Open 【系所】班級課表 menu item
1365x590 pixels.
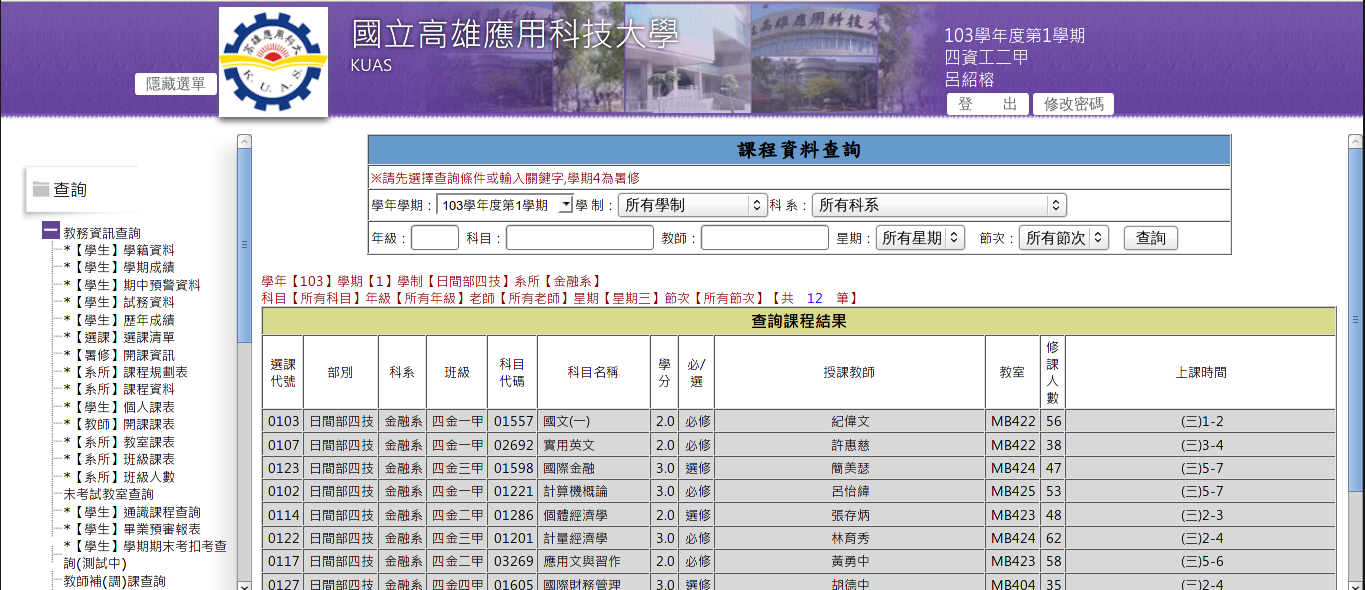click(119, 459)
